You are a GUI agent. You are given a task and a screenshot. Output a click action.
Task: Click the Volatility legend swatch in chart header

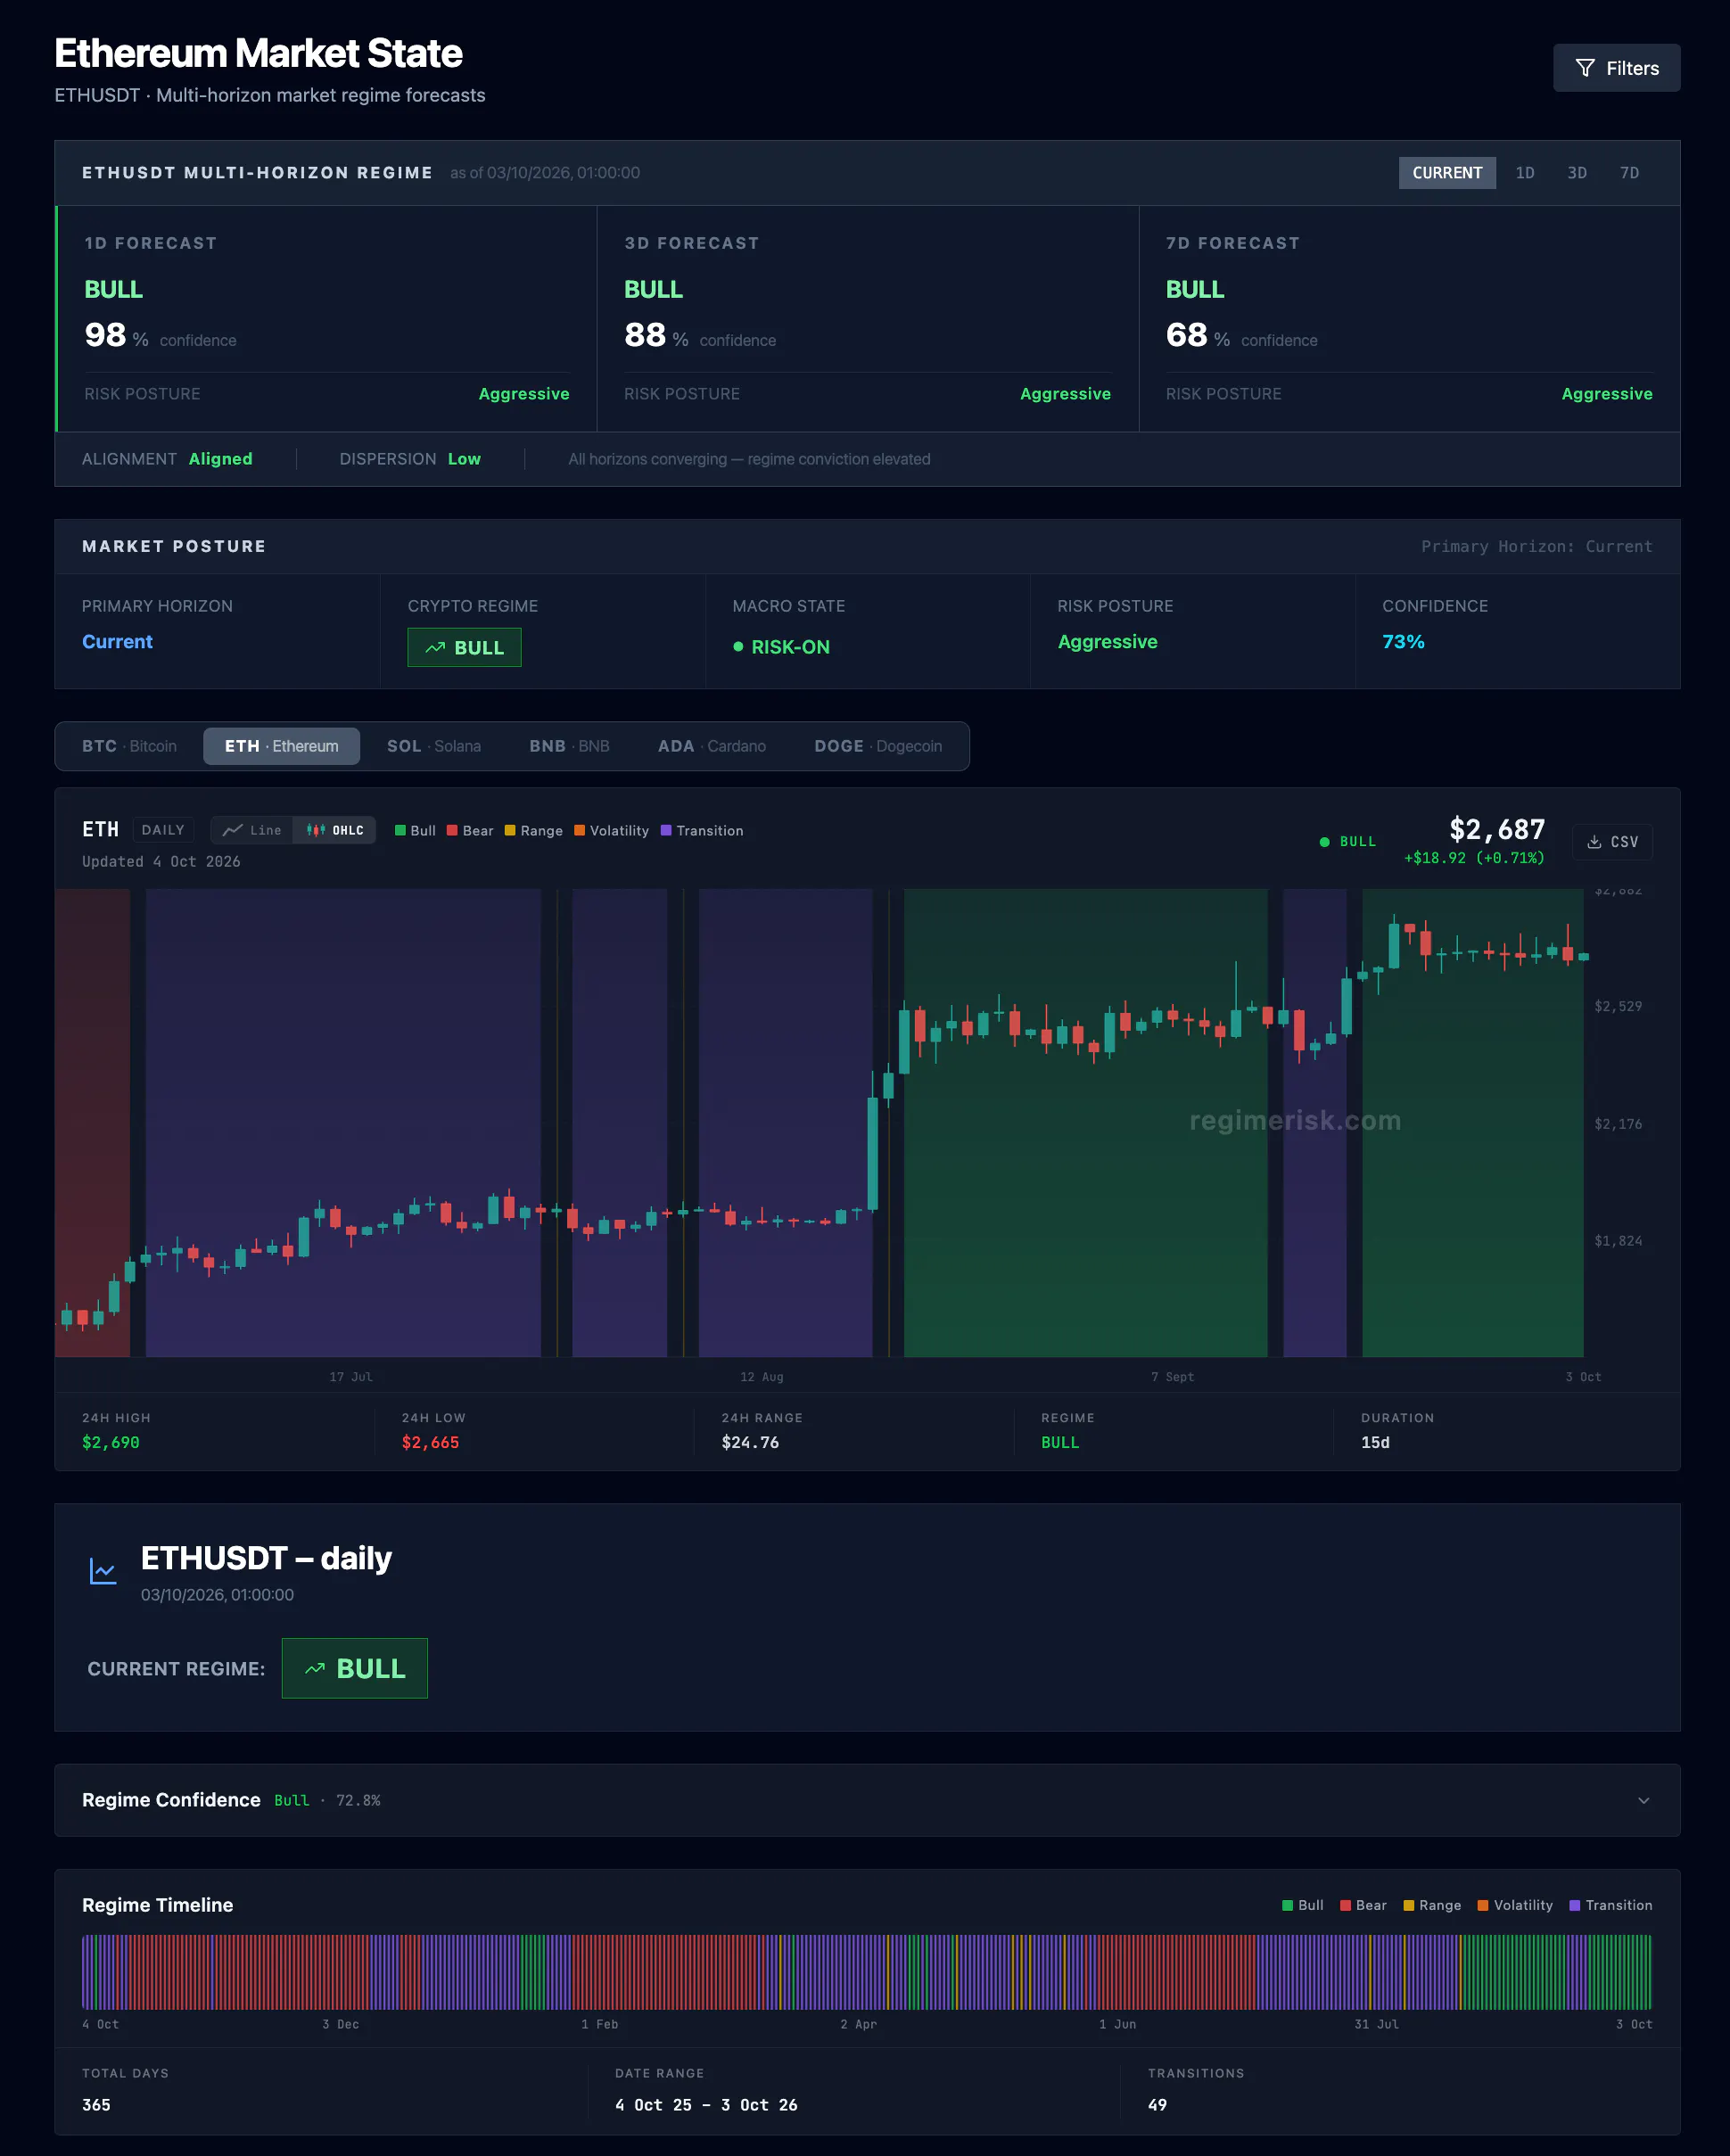[579, 830]
